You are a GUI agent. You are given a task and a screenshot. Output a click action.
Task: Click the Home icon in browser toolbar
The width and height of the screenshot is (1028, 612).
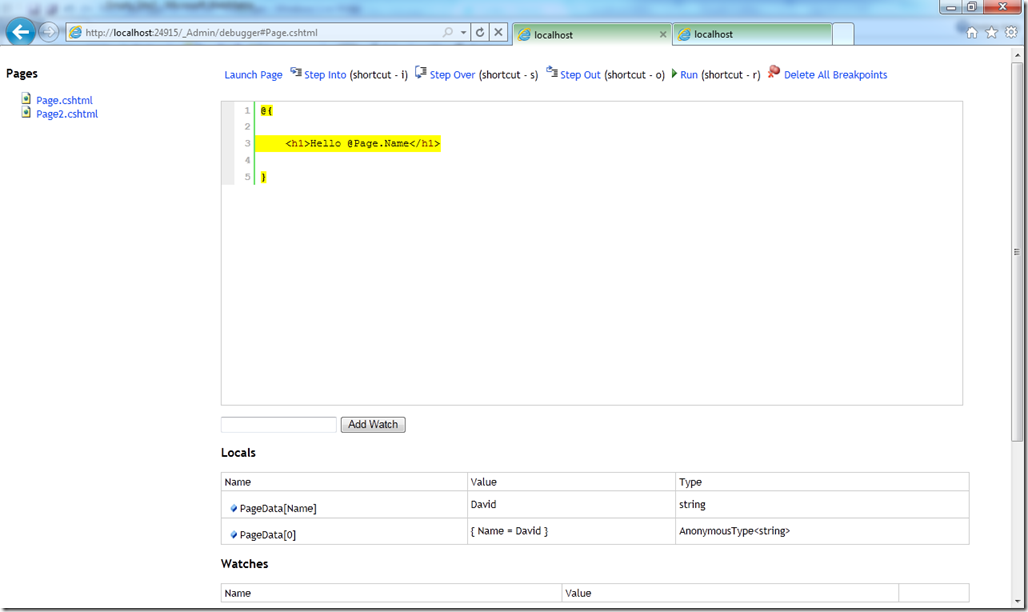[x=972, y=32]
